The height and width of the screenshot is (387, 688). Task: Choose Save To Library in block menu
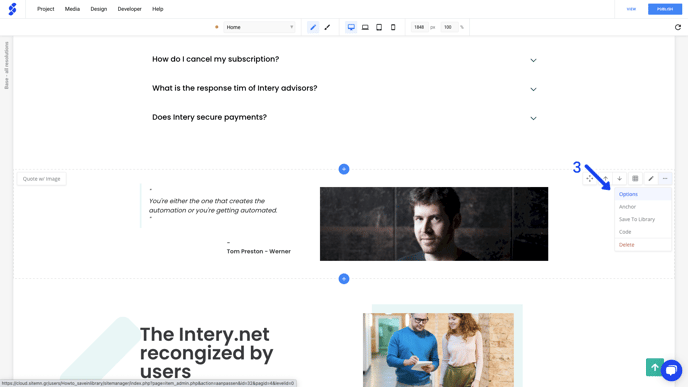[x=643, y=219]
